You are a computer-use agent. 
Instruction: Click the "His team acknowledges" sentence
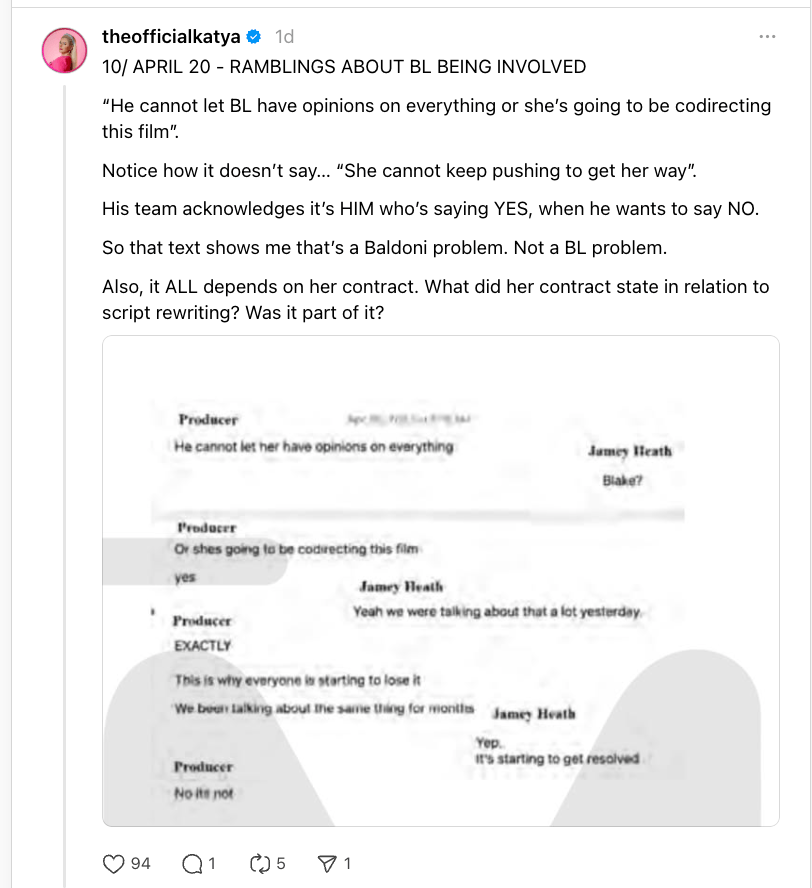[x=430, y=210]
